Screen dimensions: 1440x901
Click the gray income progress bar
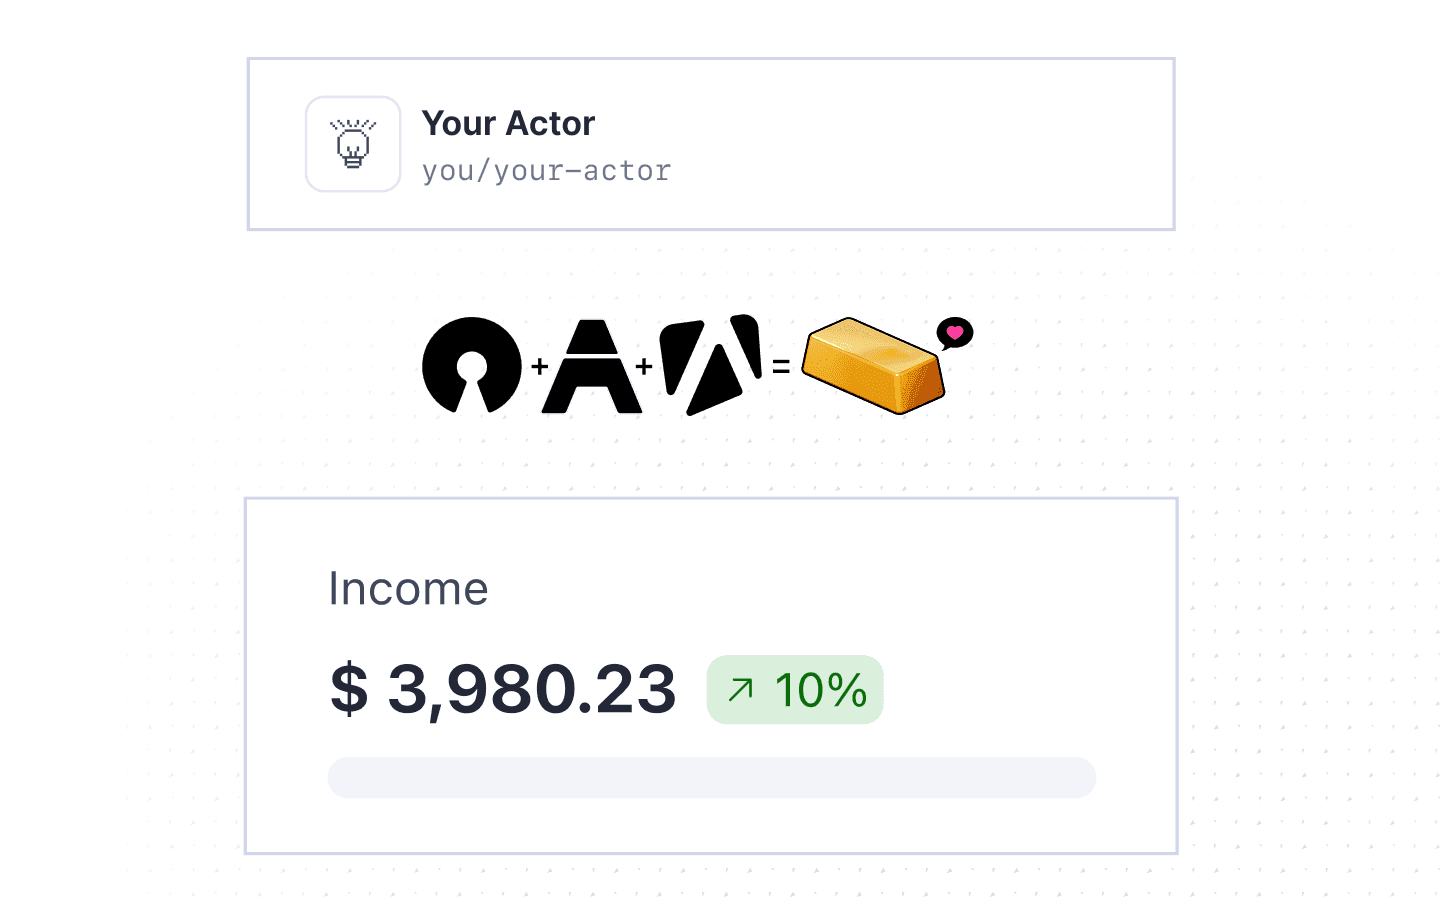coord(711,777)
